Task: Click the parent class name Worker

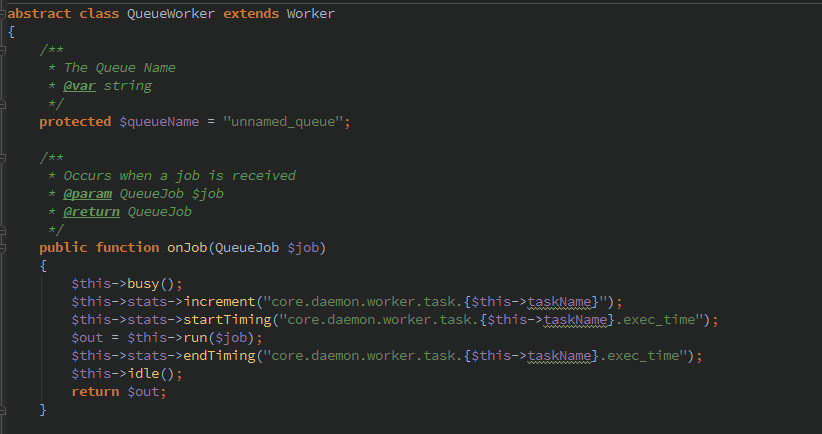Action: tap(310, 14)
